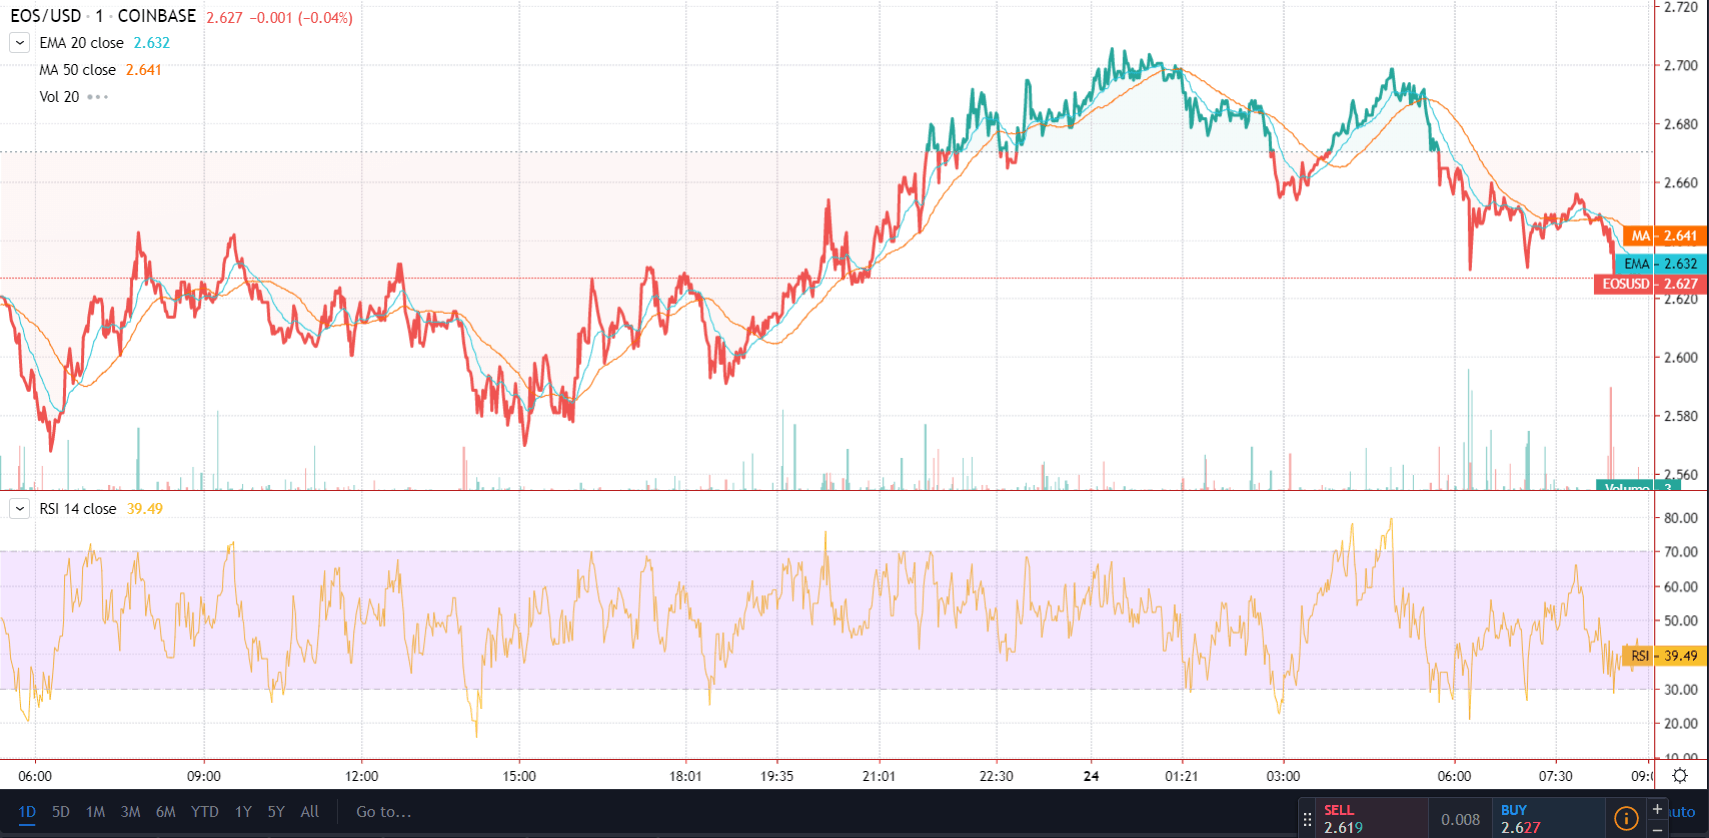Click the 24 date marker on time axis
This screenshot has width=1709, height=838.
pos(1091,776)
